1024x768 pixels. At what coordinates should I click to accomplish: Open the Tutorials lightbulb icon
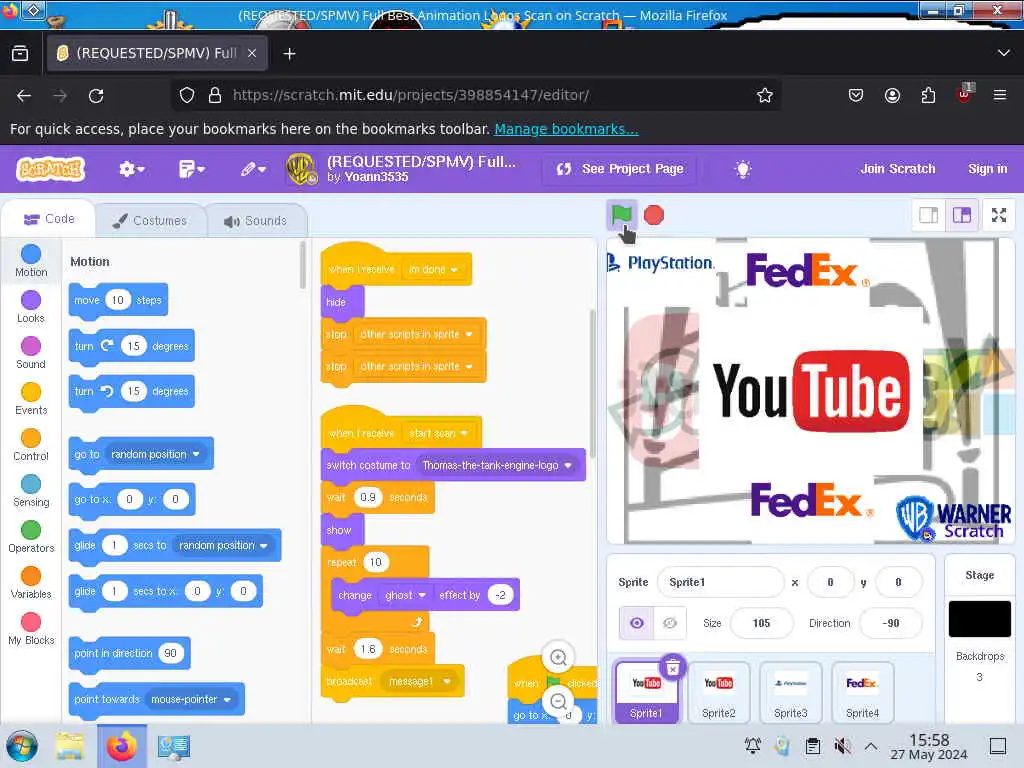tap(743, 169)
